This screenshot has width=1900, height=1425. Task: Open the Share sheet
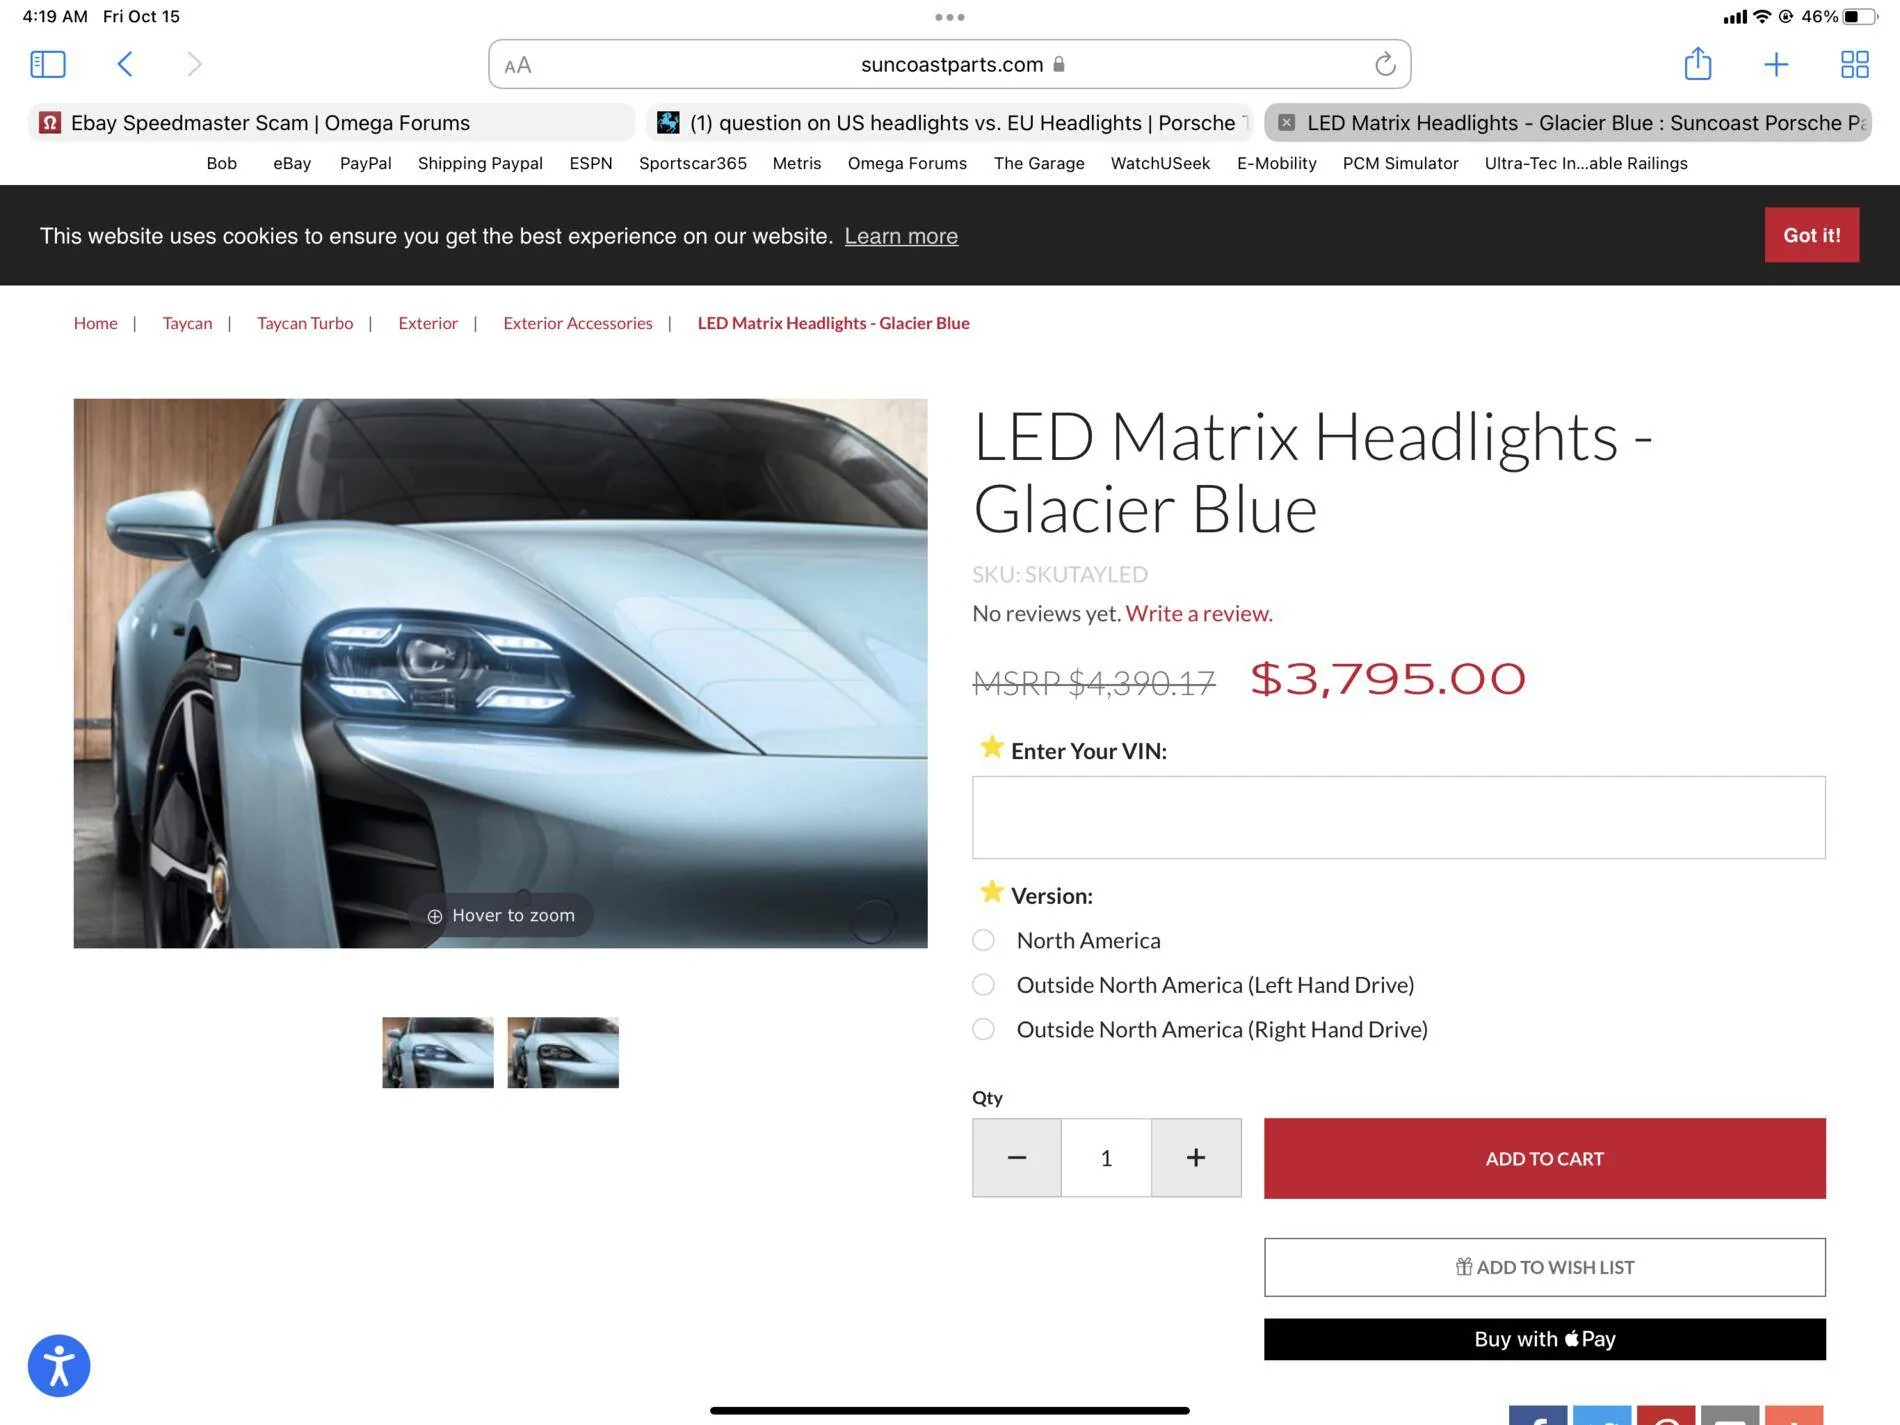tap(1697, 64)
